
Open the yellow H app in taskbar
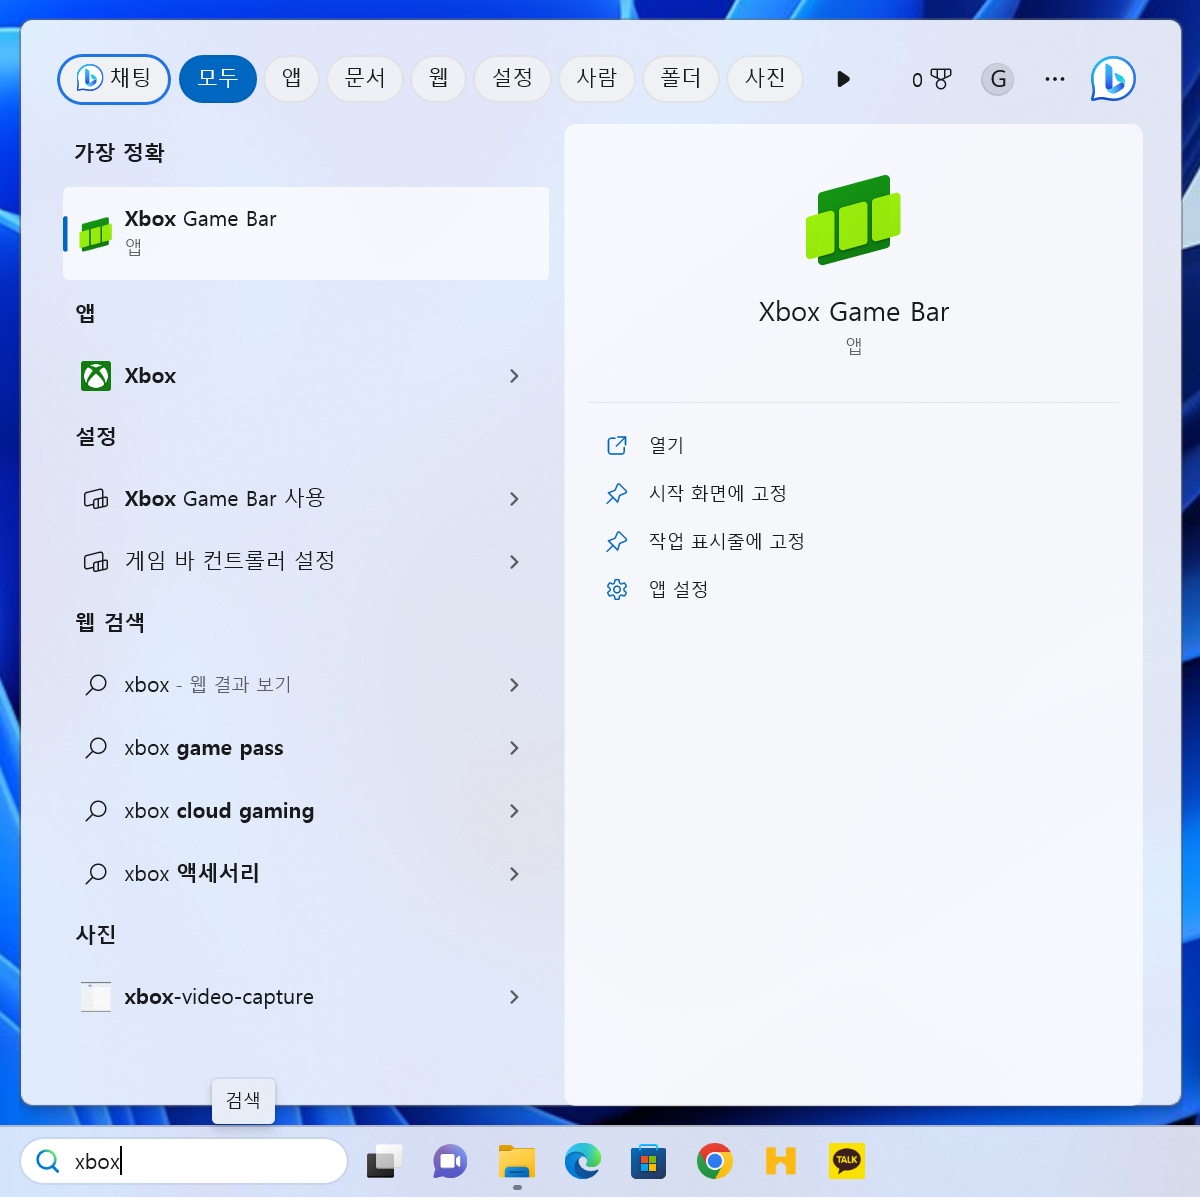780,1161
